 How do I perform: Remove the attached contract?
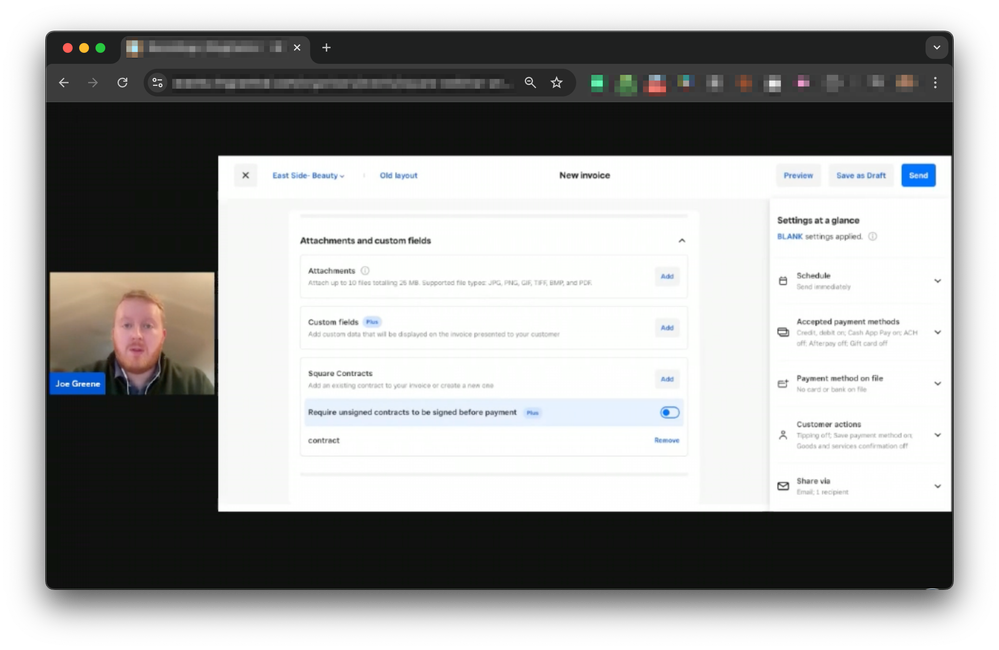tap(666, 440)
